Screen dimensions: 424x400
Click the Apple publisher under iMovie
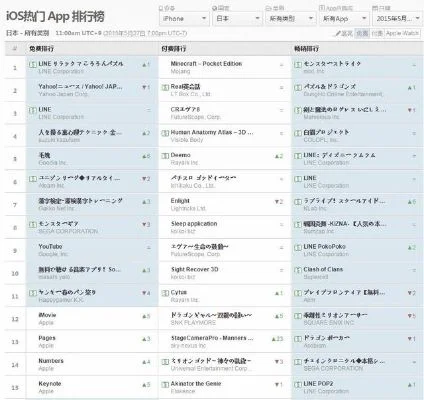(x=46, y=323)
